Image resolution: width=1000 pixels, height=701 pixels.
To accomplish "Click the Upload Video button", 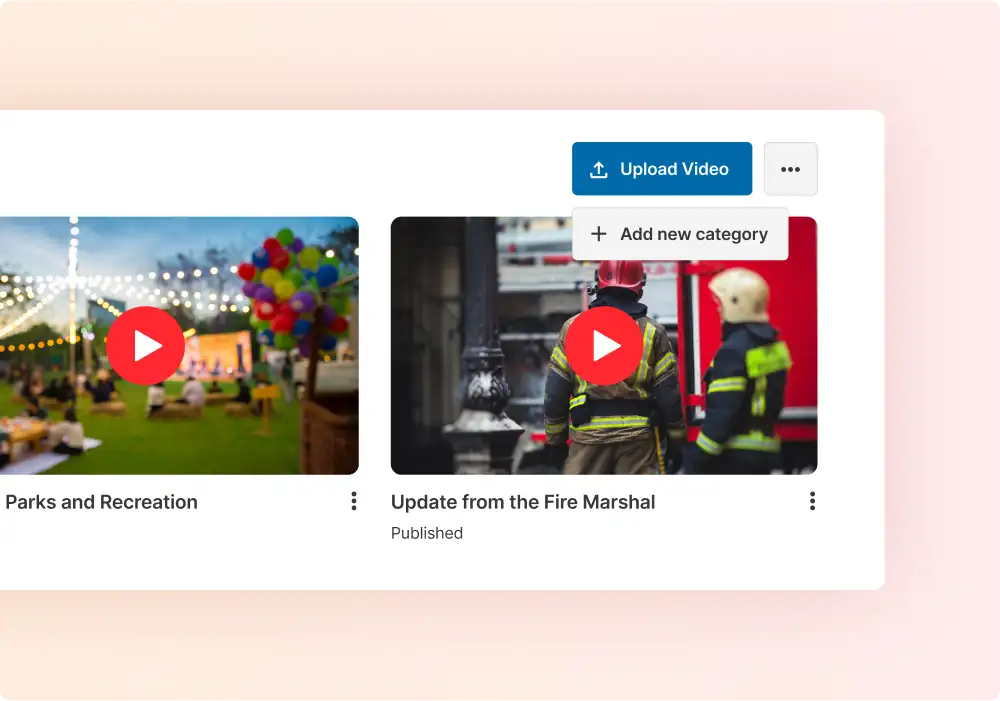I will coord(661,169).
